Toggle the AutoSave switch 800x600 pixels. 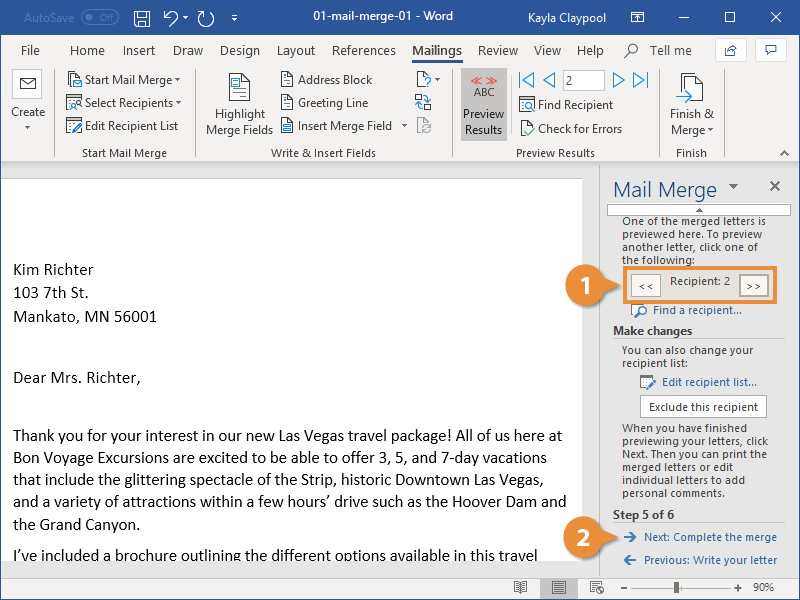pyautogui.click(x=99, y=18)
